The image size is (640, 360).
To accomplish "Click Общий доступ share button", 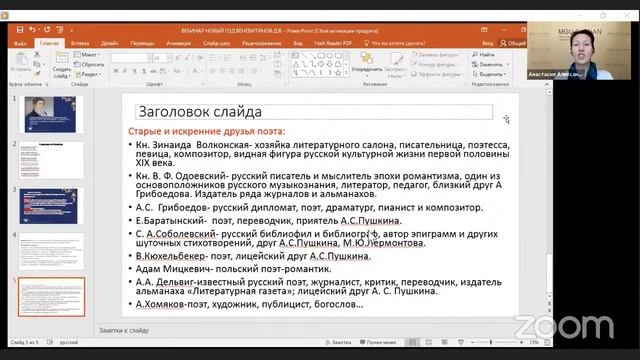I will point(513,43).
